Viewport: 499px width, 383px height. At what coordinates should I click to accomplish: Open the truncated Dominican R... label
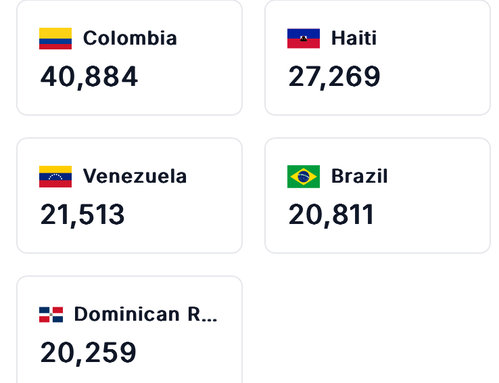click(x=146, y=314)
